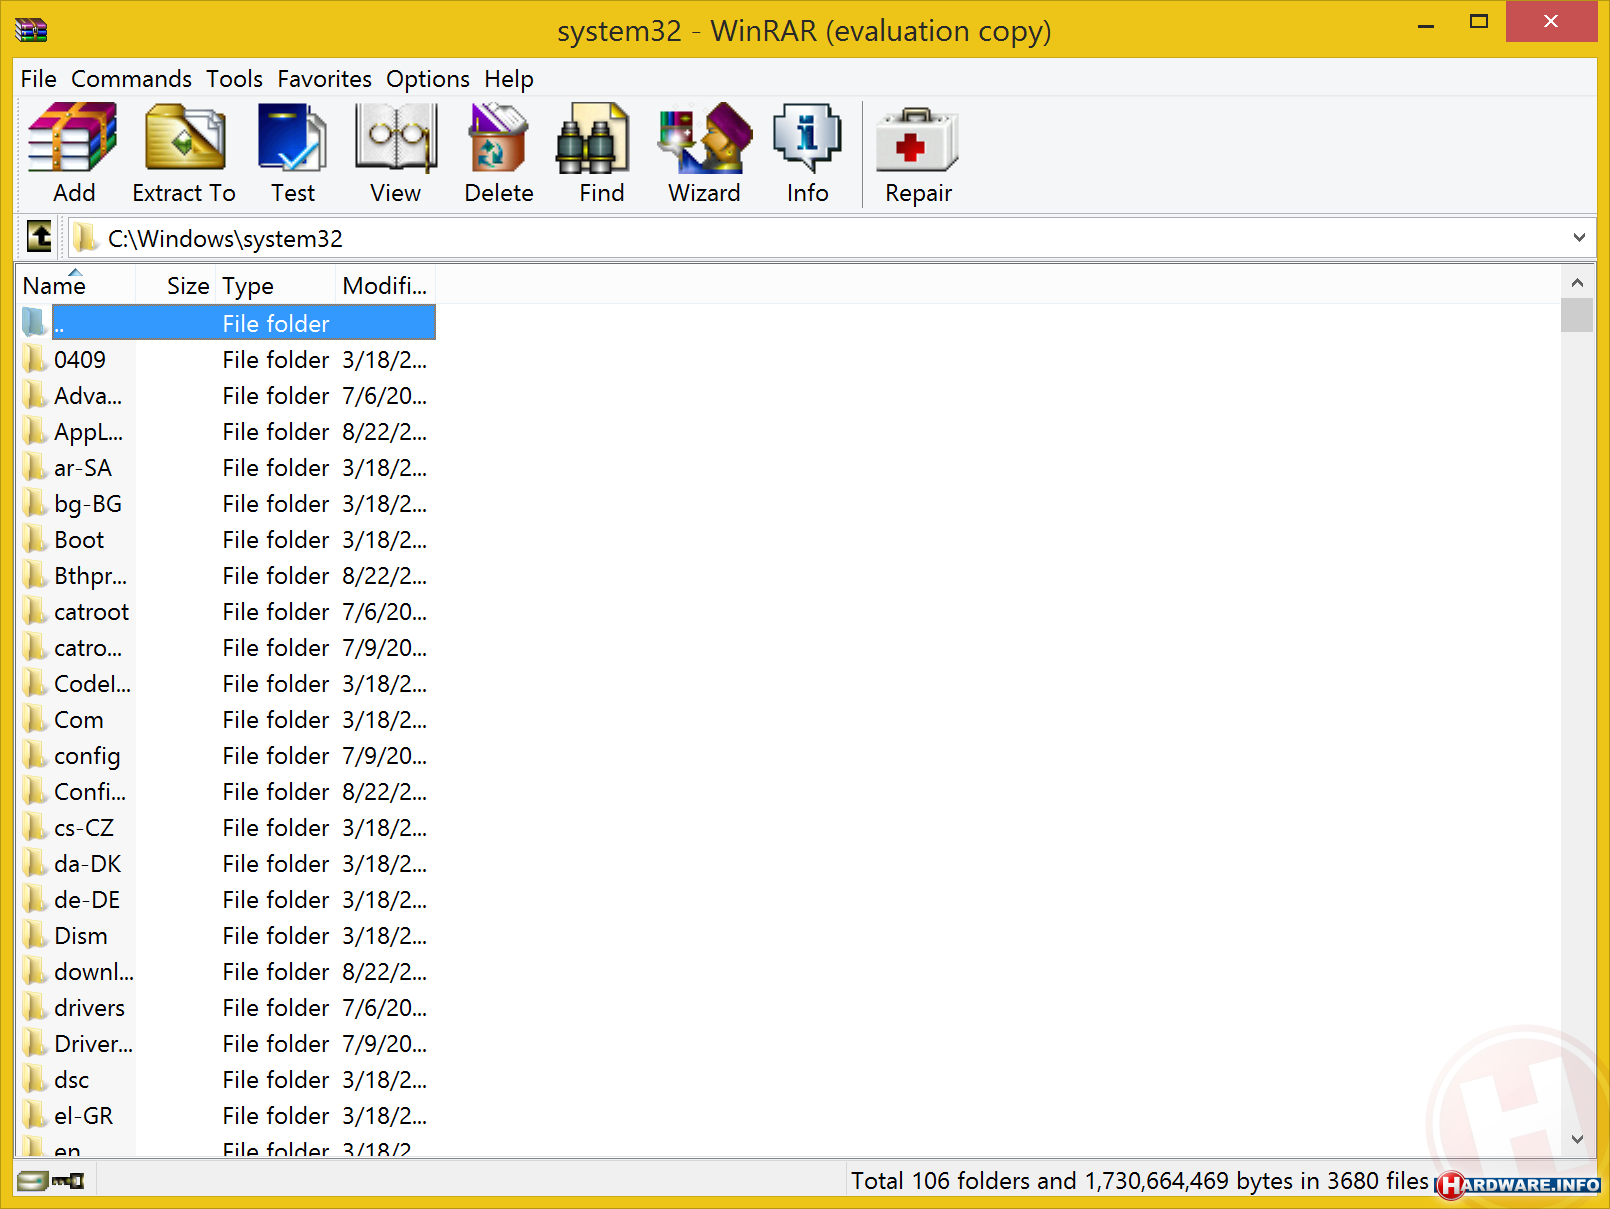Click the scroll down arrow
This screenshot has width=1610, height=1209.
pyautogui.click(x=1577, y=1139)
